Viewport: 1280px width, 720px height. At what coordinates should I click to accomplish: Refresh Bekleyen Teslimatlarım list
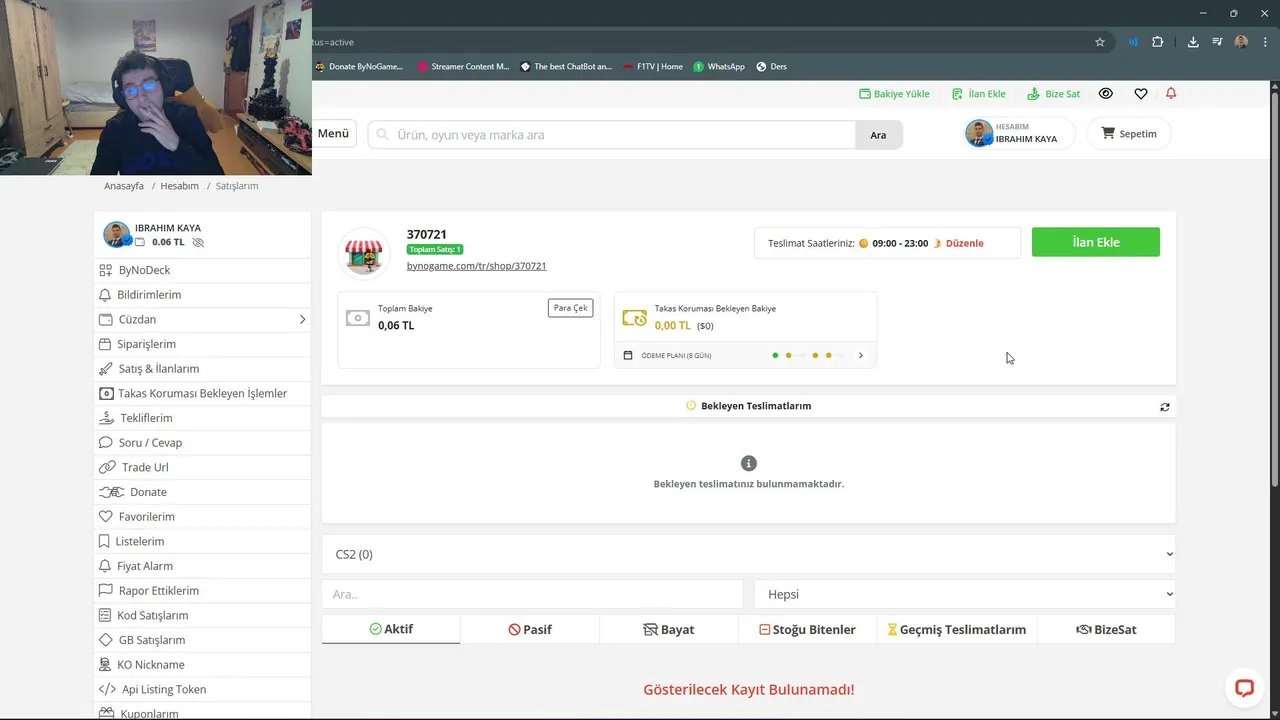[1165, 407]
